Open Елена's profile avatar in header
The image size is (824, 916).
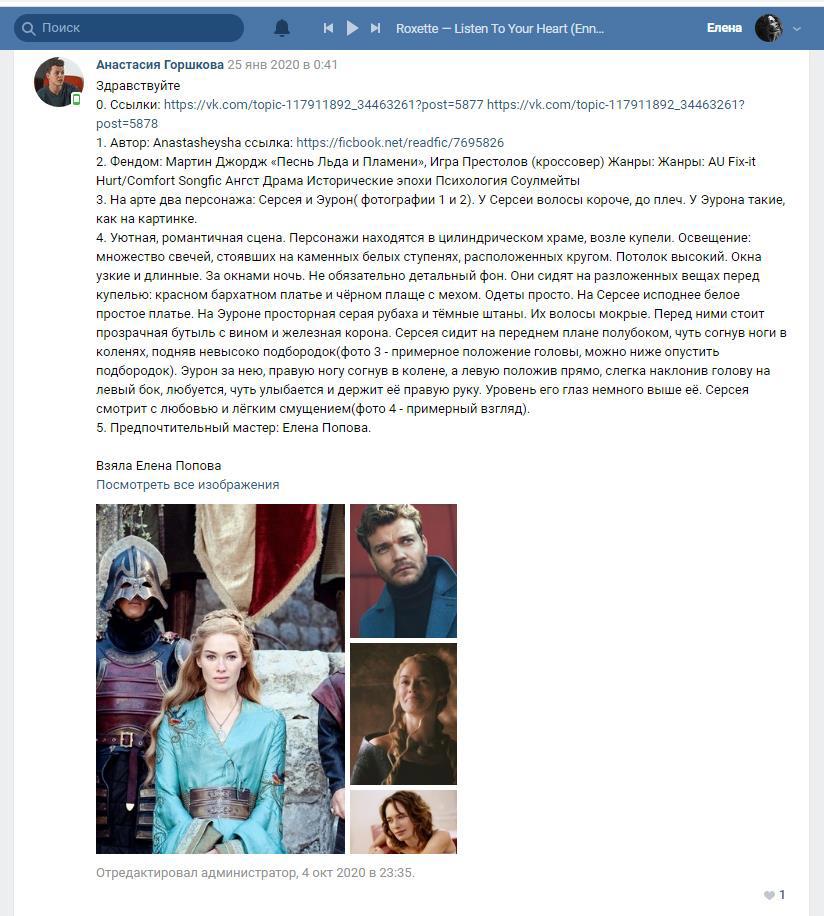(769, 28)
